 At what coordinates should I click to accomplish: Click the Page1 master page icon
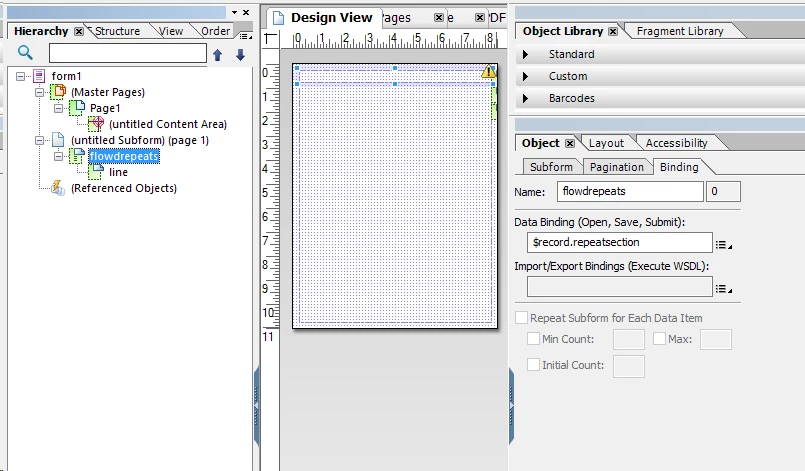point(77,108)
